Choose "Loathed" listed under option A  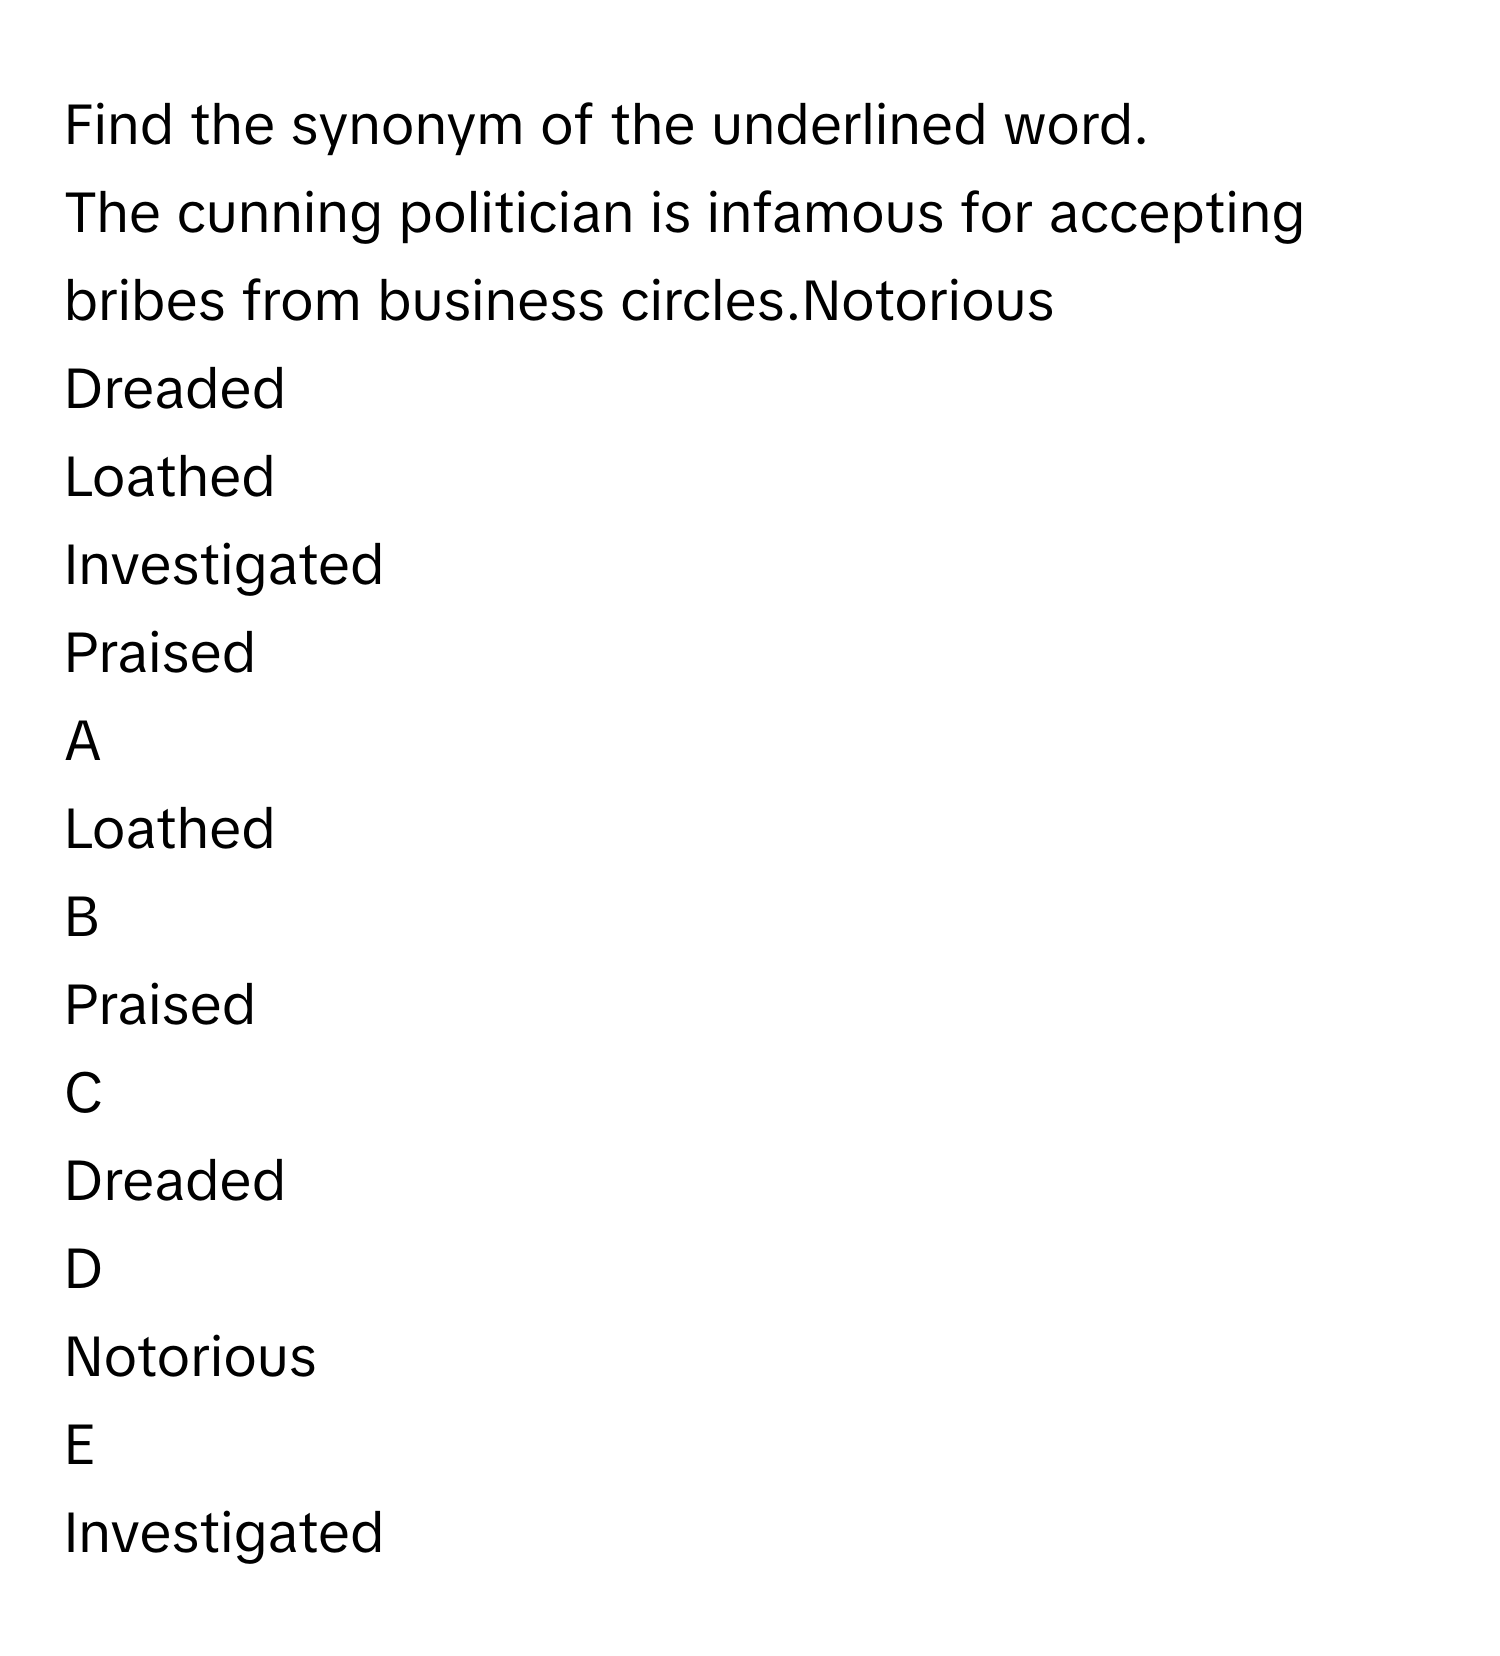169,829
